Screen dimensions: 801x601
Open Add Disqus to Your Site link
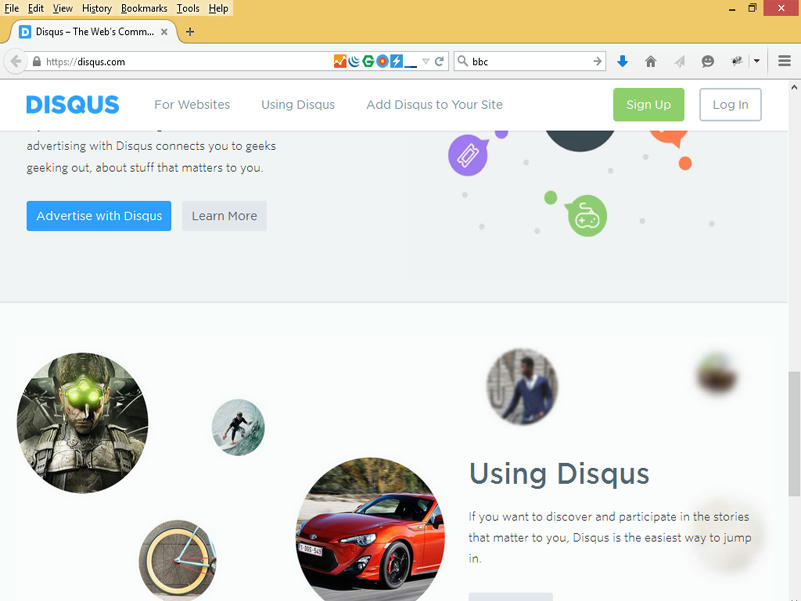point(434,104)
